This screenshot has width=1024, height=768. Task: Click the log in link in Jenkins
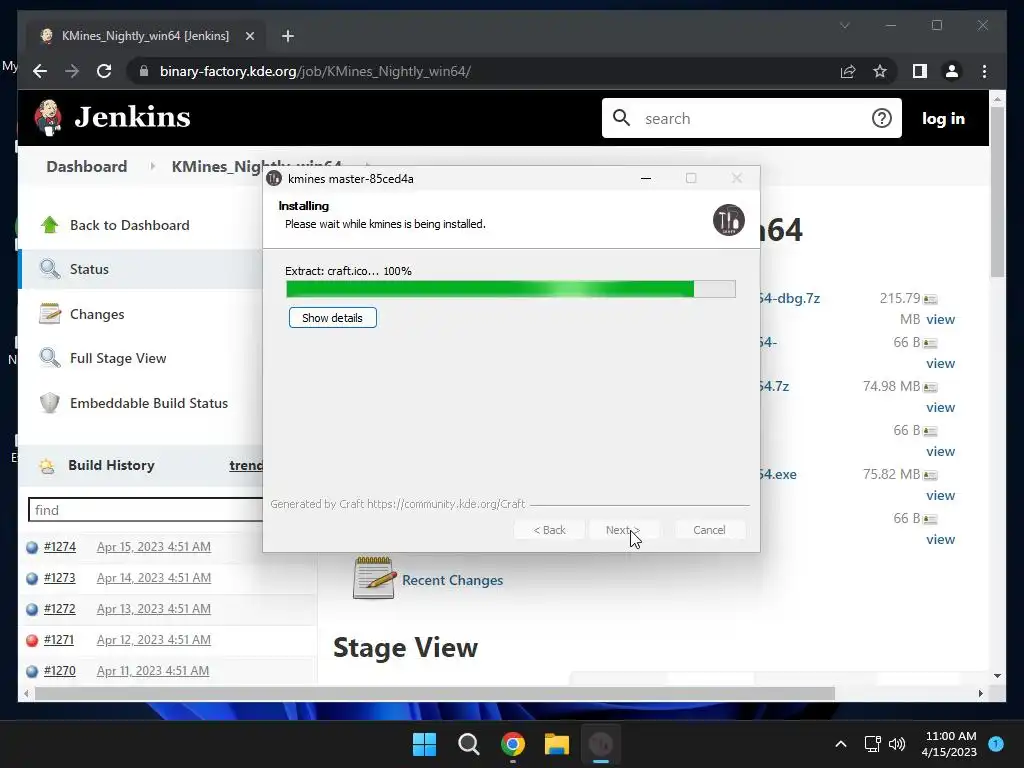943,118
